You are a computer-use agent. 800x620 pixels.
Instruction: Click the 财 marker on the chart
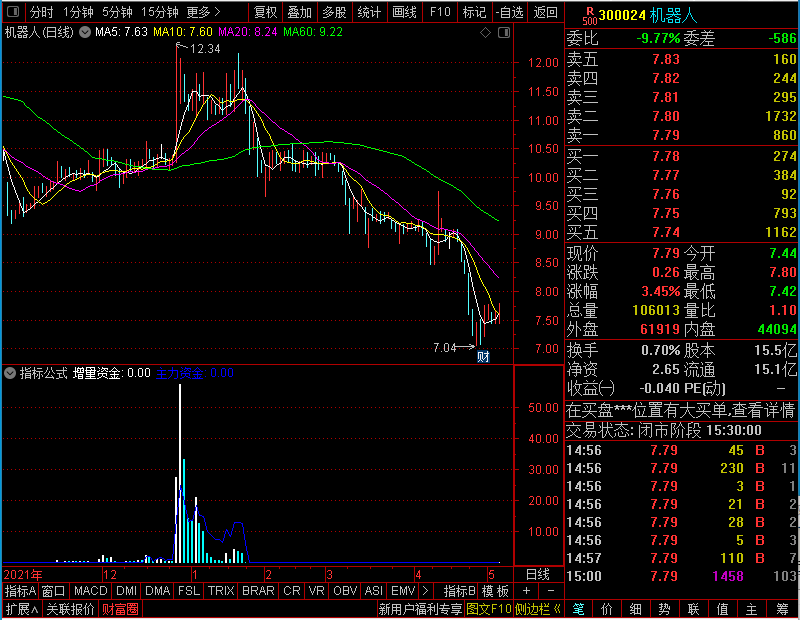pyautogui.click(x=483, y=356)
